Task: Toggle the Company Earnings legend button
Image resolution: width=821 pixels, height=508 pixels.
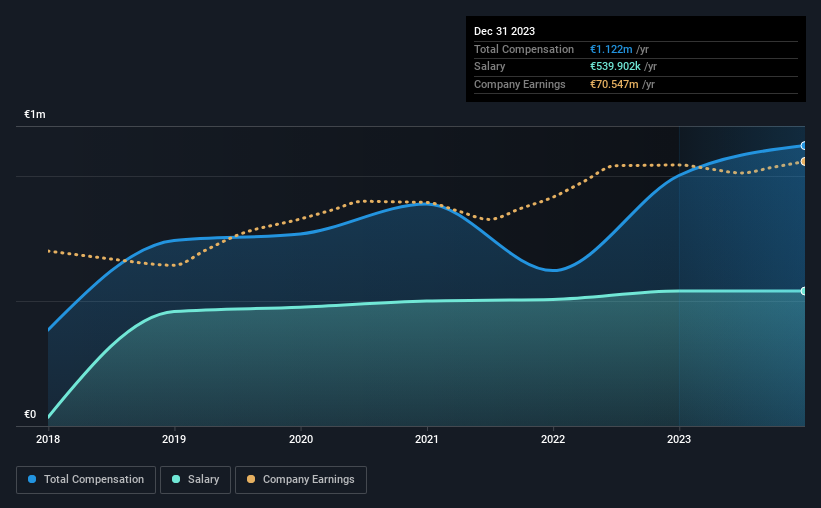Action: pos(301,480)
